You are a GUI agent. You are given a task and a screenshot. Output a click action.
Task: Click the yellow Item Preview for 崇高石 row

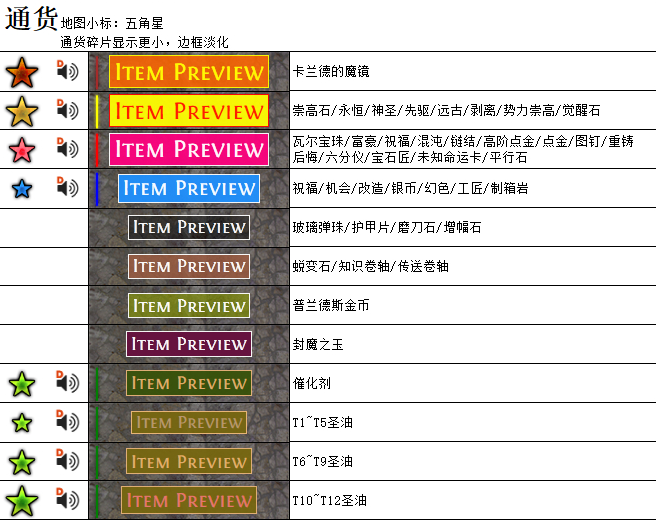pyautogui.click(x=189, y=110)
